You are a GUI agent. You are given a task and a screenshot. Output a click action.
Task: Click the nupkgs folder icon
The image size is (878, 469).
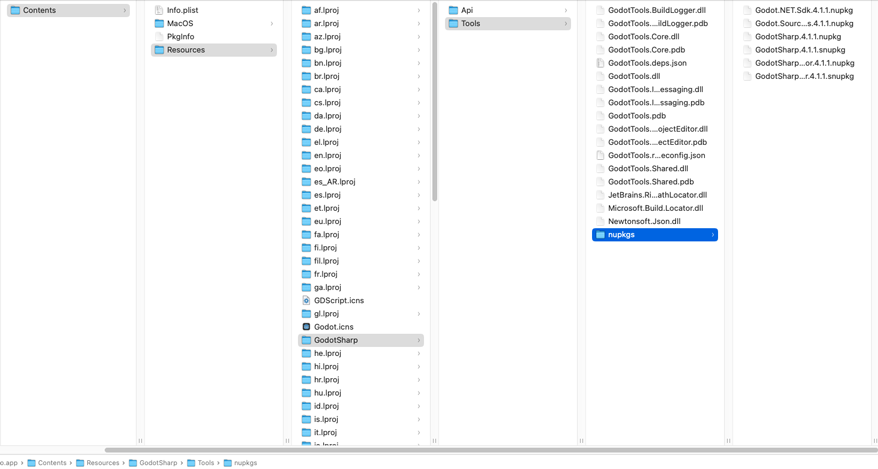click(600, 235)
